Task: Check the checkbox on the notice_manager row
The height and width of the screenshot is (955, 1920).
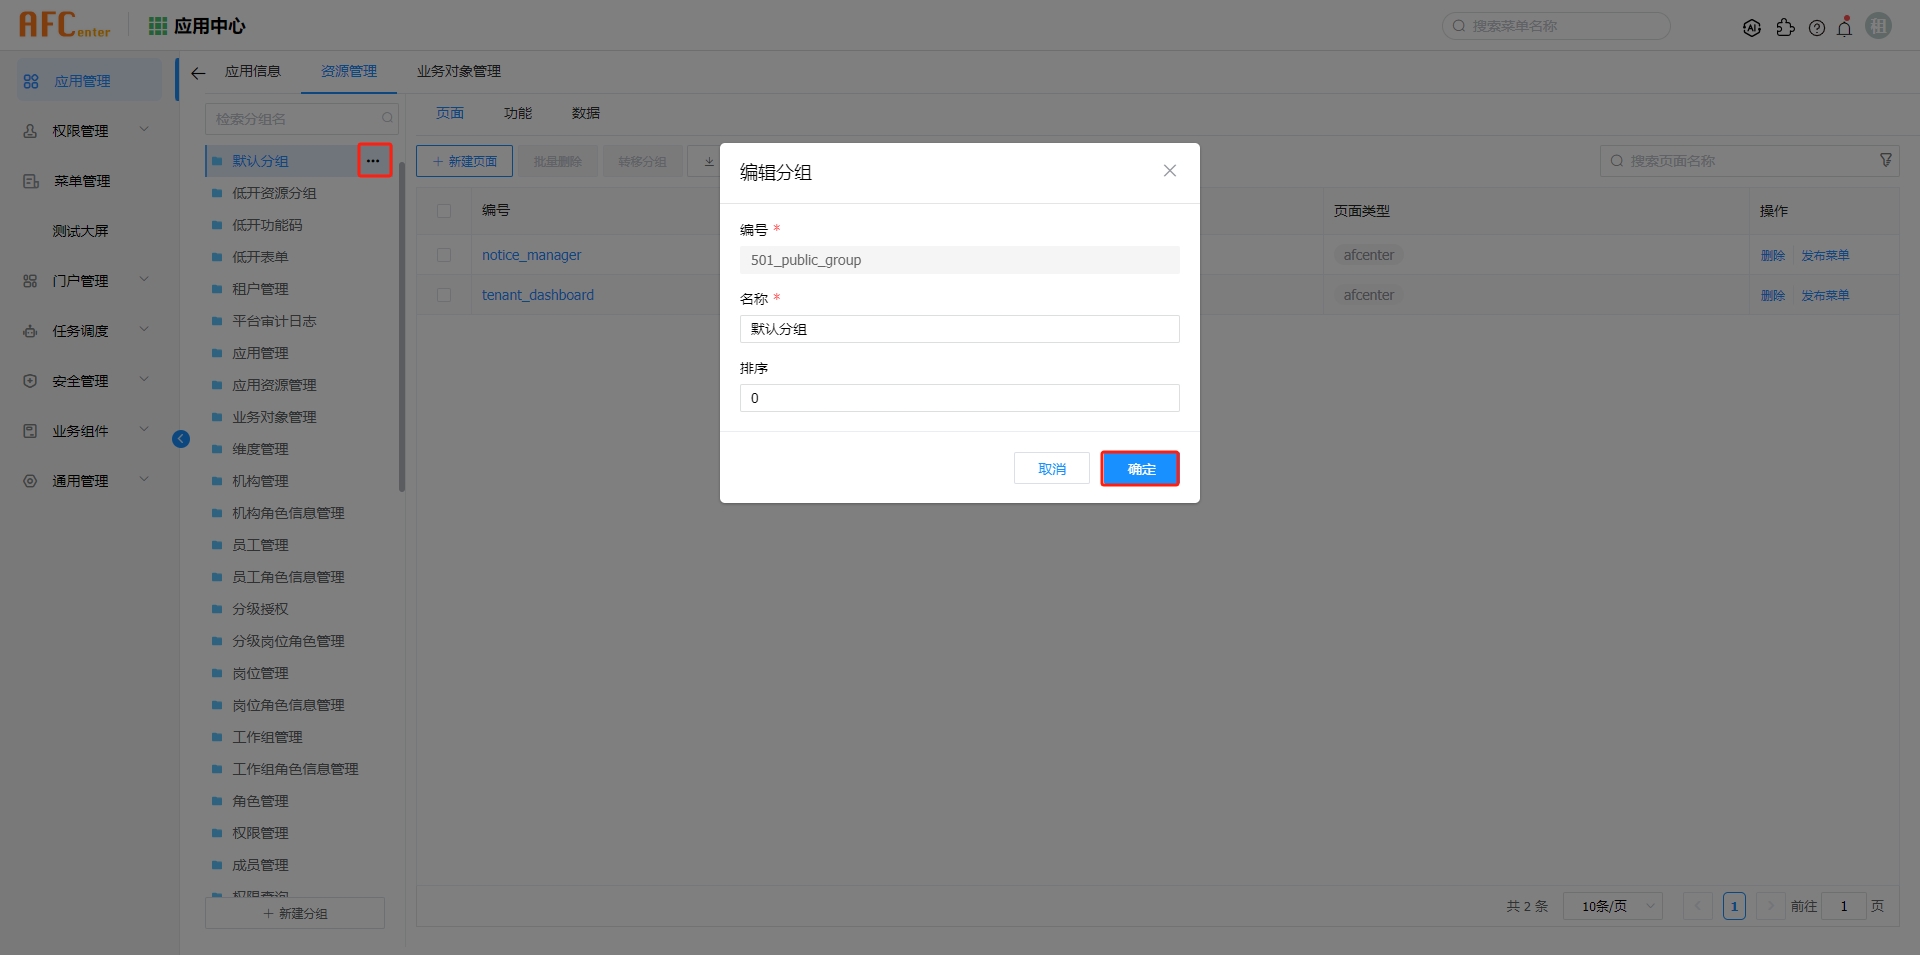Action: click(x=445, y=255)
